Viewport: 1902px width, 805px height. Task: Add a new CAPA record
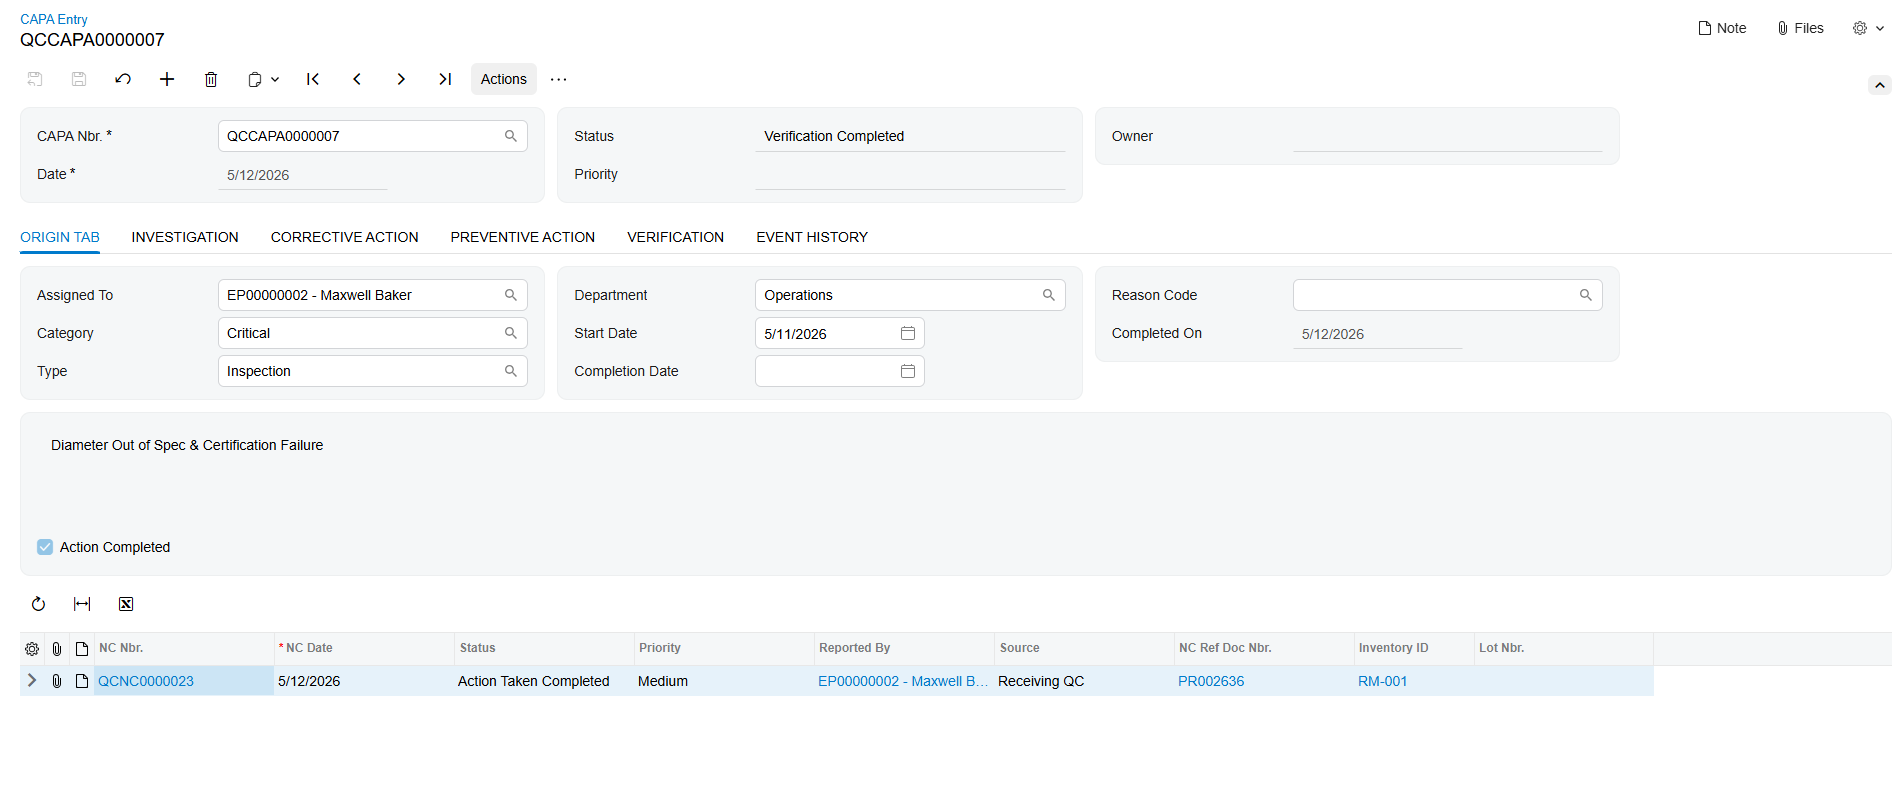click(167, 79)
